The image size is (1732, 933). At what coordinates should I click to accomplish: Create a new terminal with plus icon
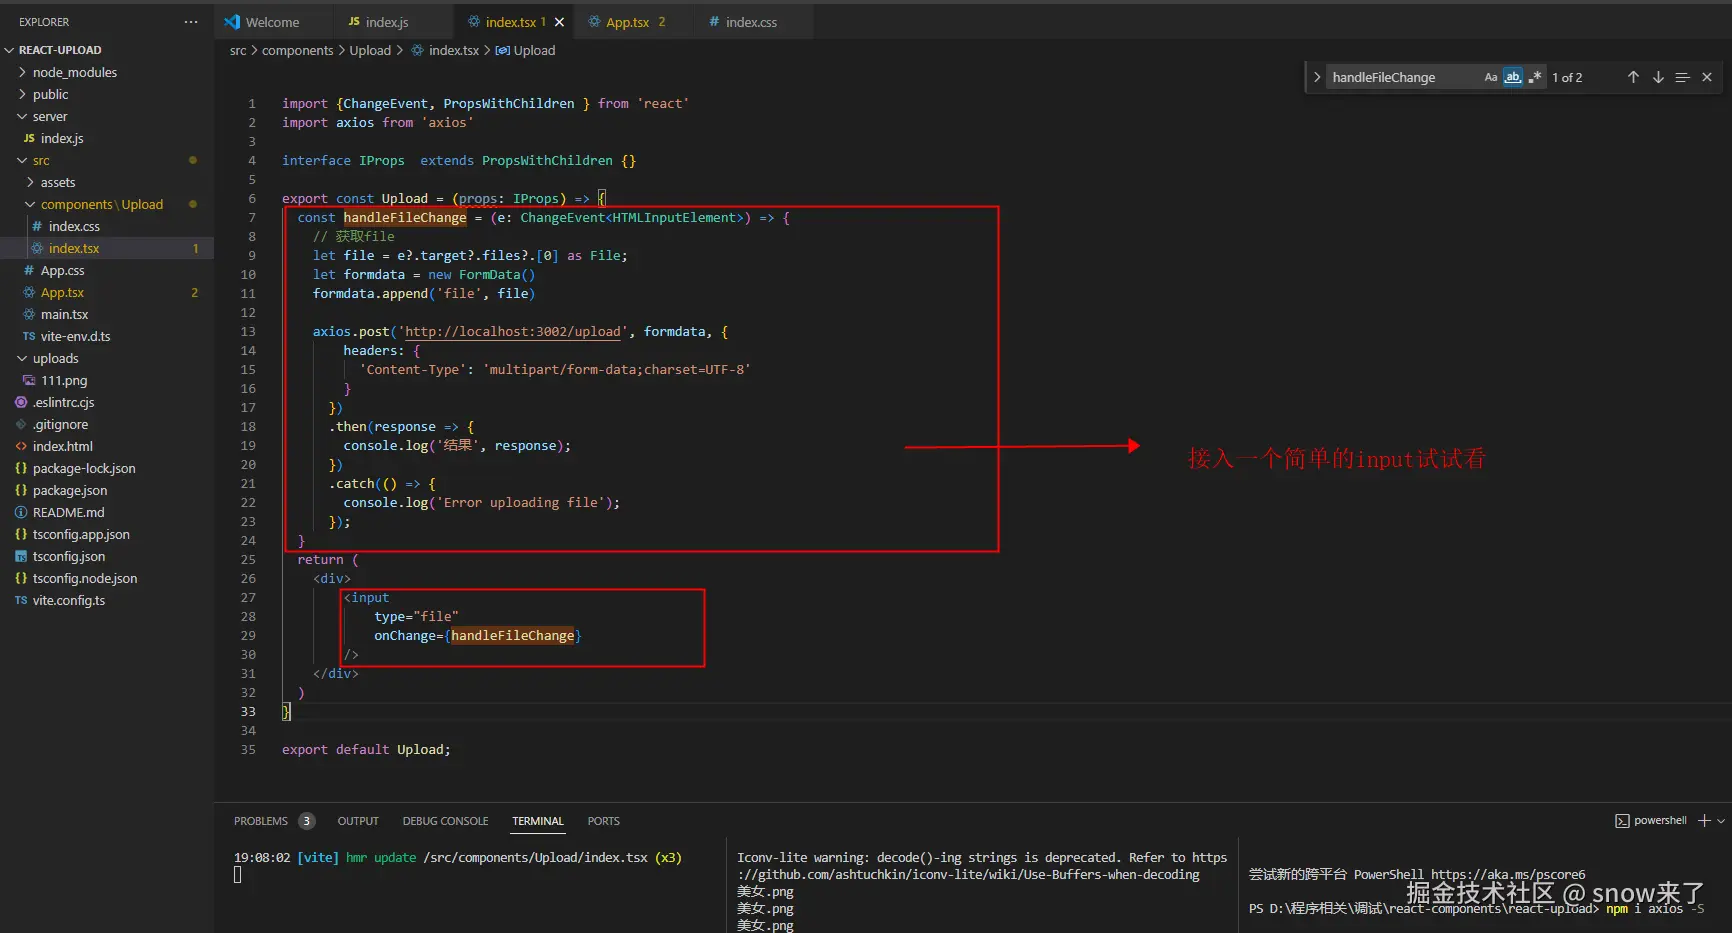(x=1704, y=821)
